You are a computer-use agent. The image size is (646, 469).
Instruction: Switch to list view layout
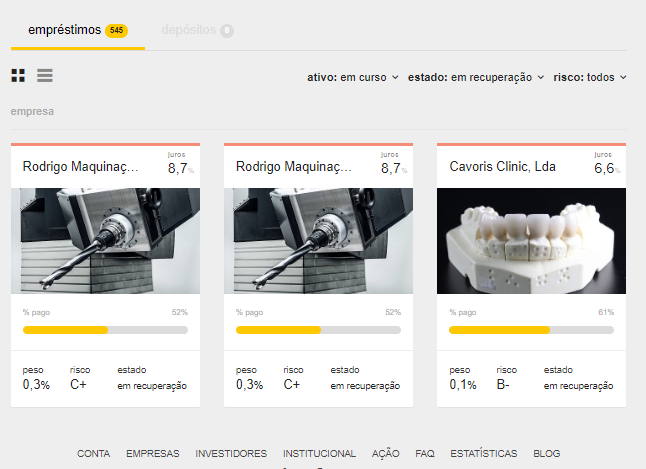pyautogui.click(x=45, y=76)
